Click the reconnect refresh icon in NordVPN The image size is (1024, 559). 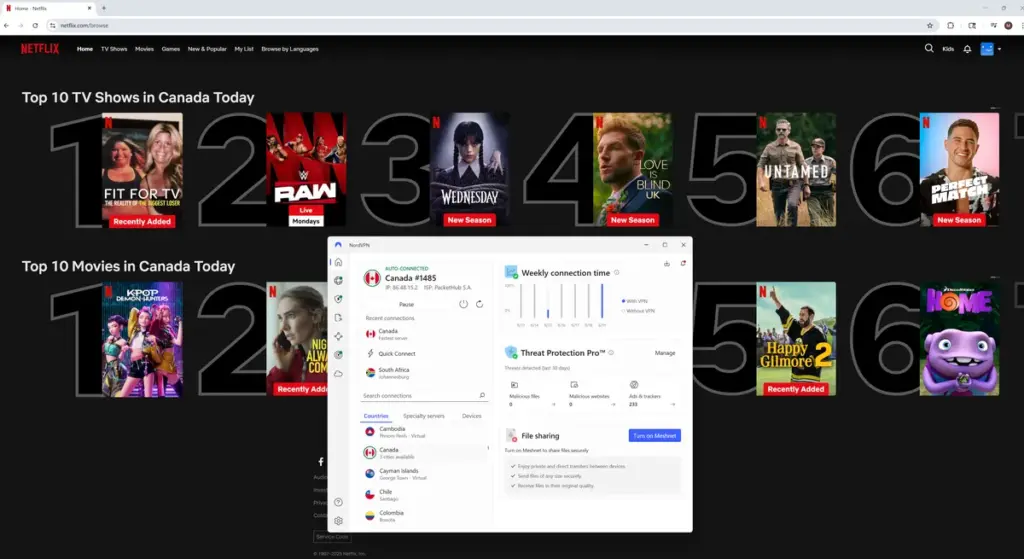(480, 304)
